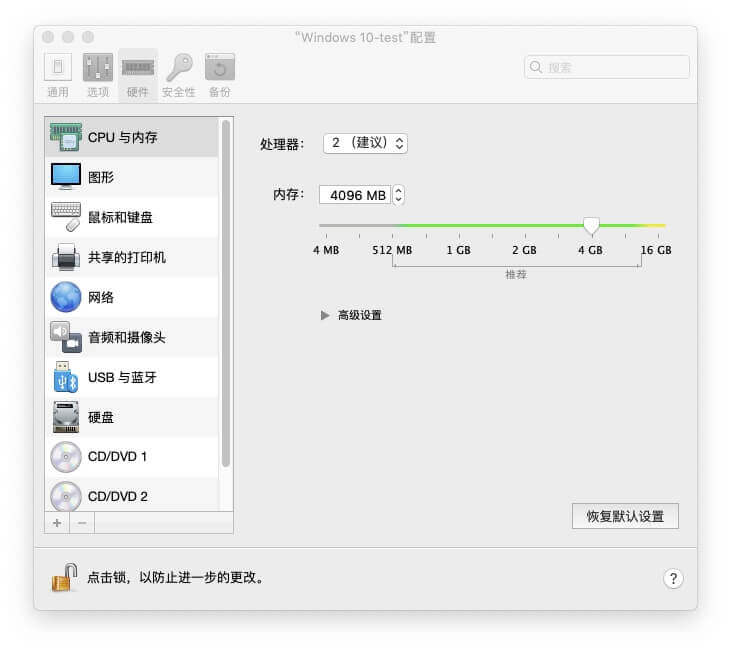
Task: Open the 安全性 (Security) key icon
Action: click(179, 68)
